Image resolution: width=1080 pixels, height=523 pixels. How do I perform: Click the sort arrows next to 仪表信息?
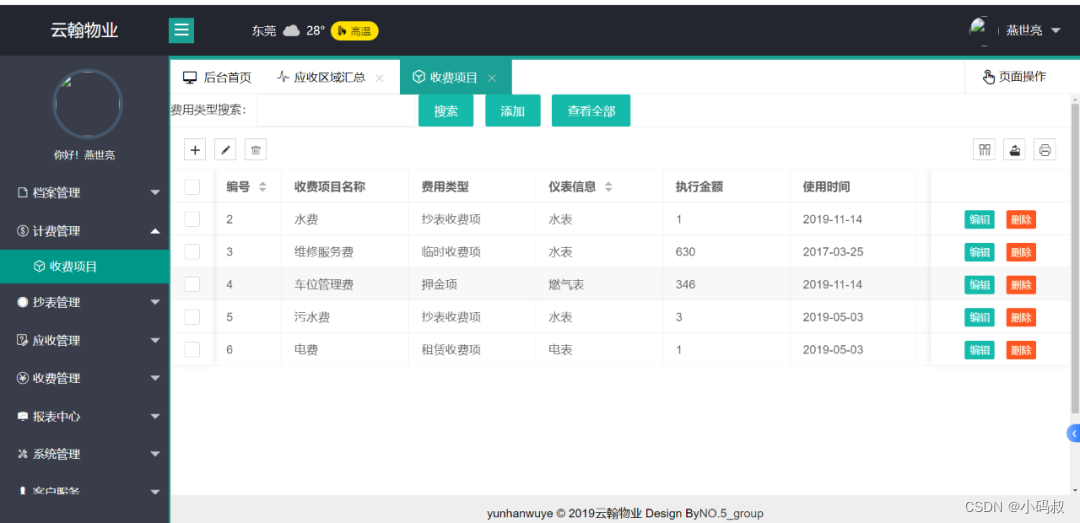pos(608,187)
